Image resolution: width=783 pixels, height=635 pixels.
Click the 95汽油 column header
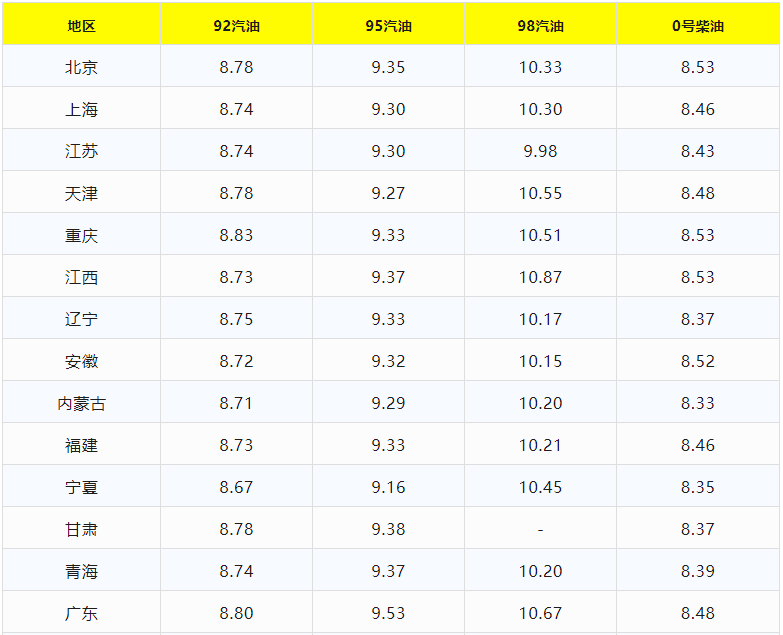coord(389,26)
